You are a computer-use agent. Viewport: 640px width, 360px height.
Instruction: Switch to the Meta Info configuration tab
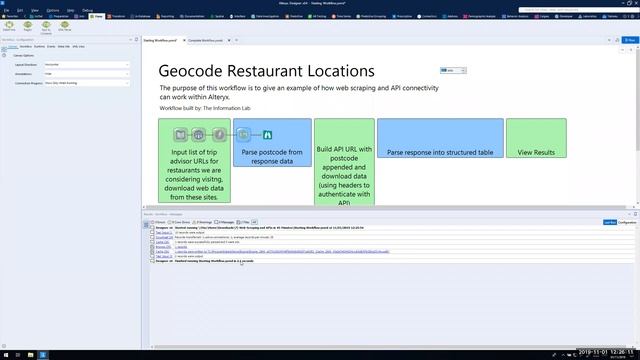64,47
